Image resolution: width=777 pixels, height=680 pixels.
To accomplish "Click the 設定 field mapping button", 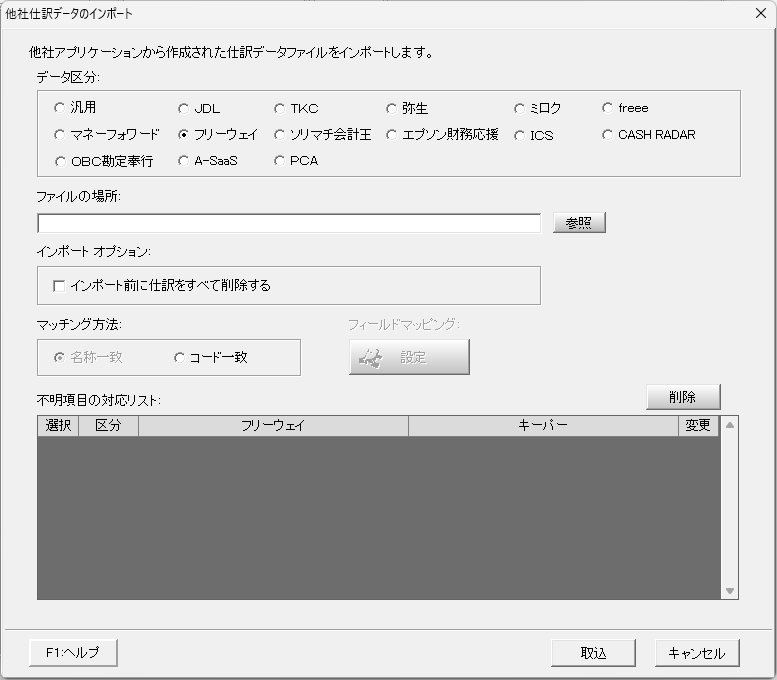I will tap(409, 357).
